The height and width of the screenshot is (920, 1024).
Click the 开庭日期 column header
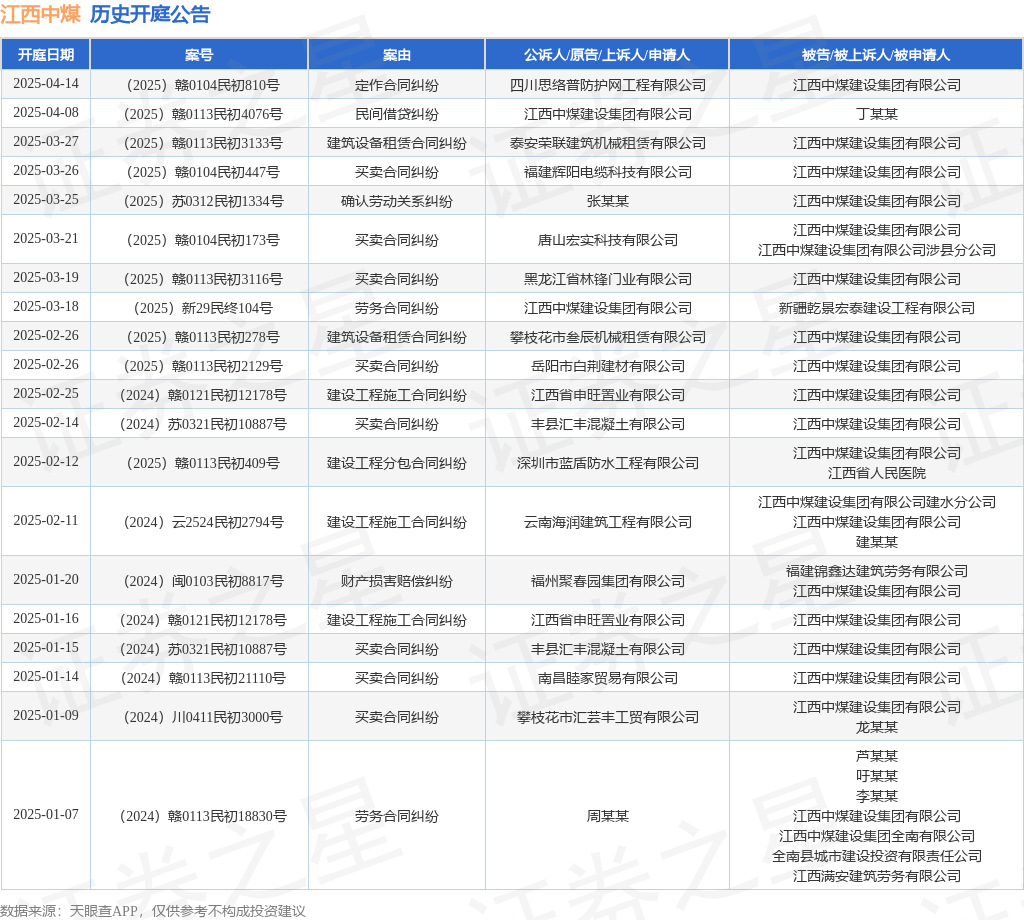(46, 55)
